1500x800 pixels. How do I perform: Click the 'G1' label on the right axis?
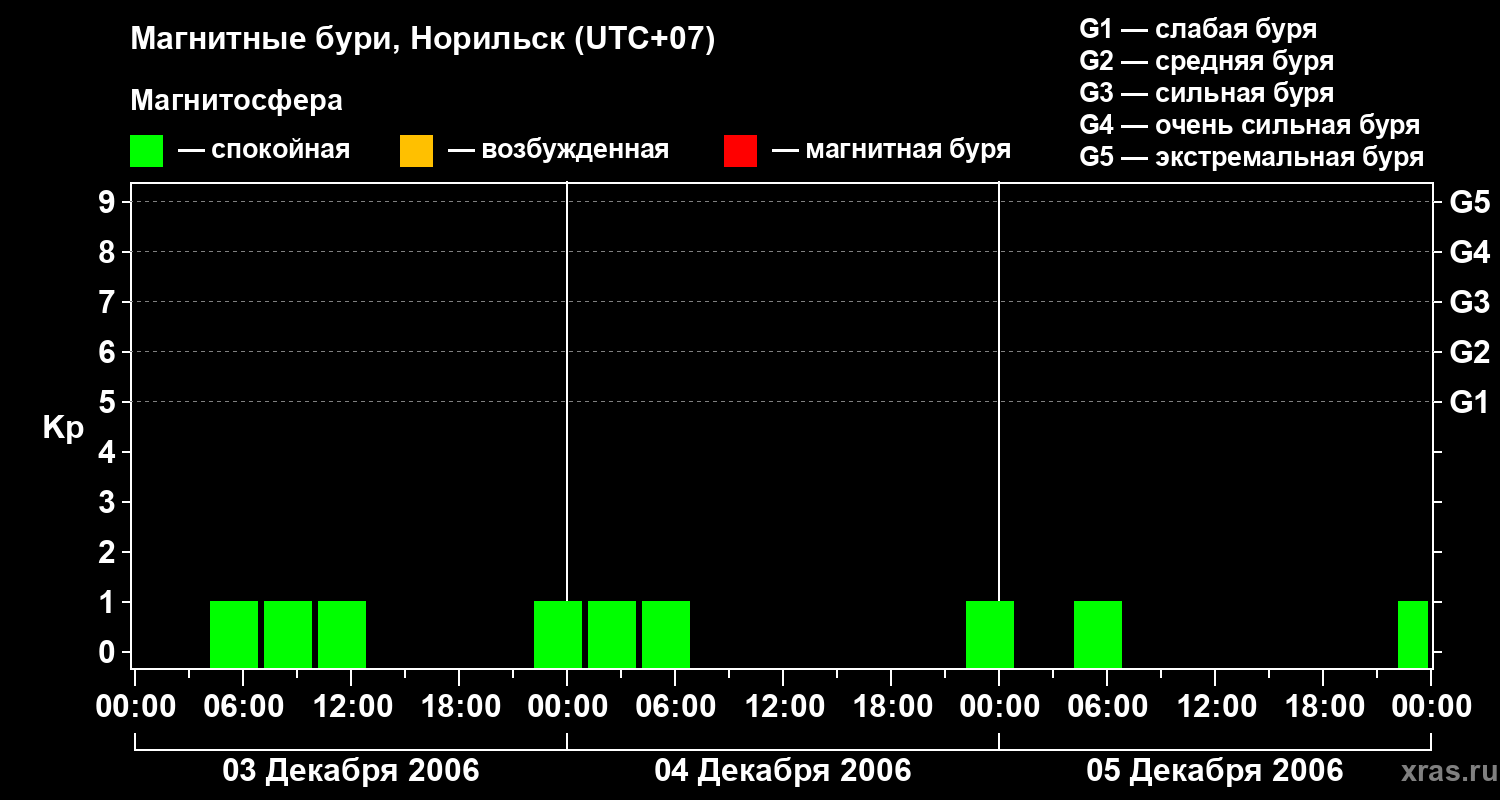[1470, 402]
